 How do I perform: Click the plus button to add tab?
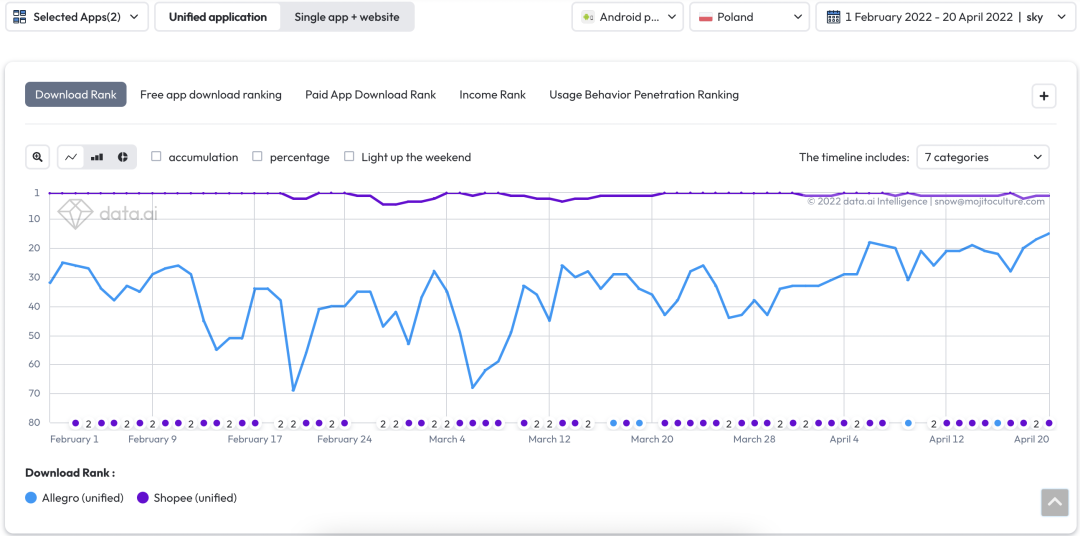(1044, 96)
